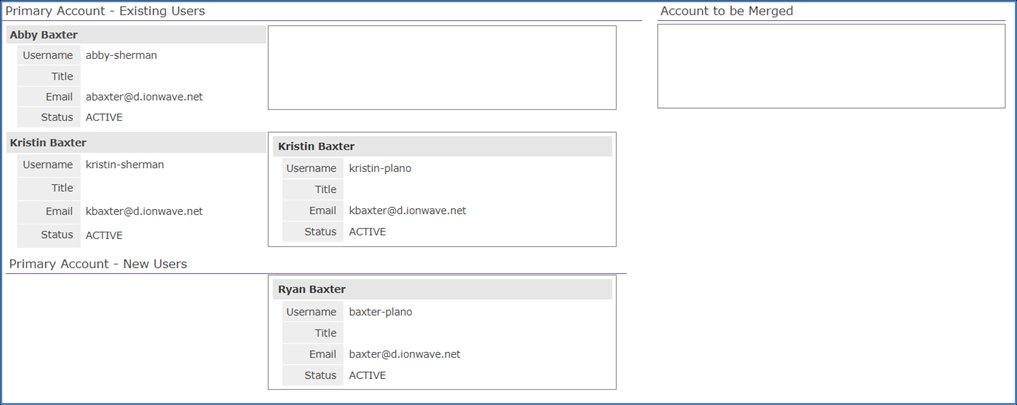Click ACTIVE status under Abby Baxter
This screenshot has width=1017, height=405.
[x=104, y=117]
